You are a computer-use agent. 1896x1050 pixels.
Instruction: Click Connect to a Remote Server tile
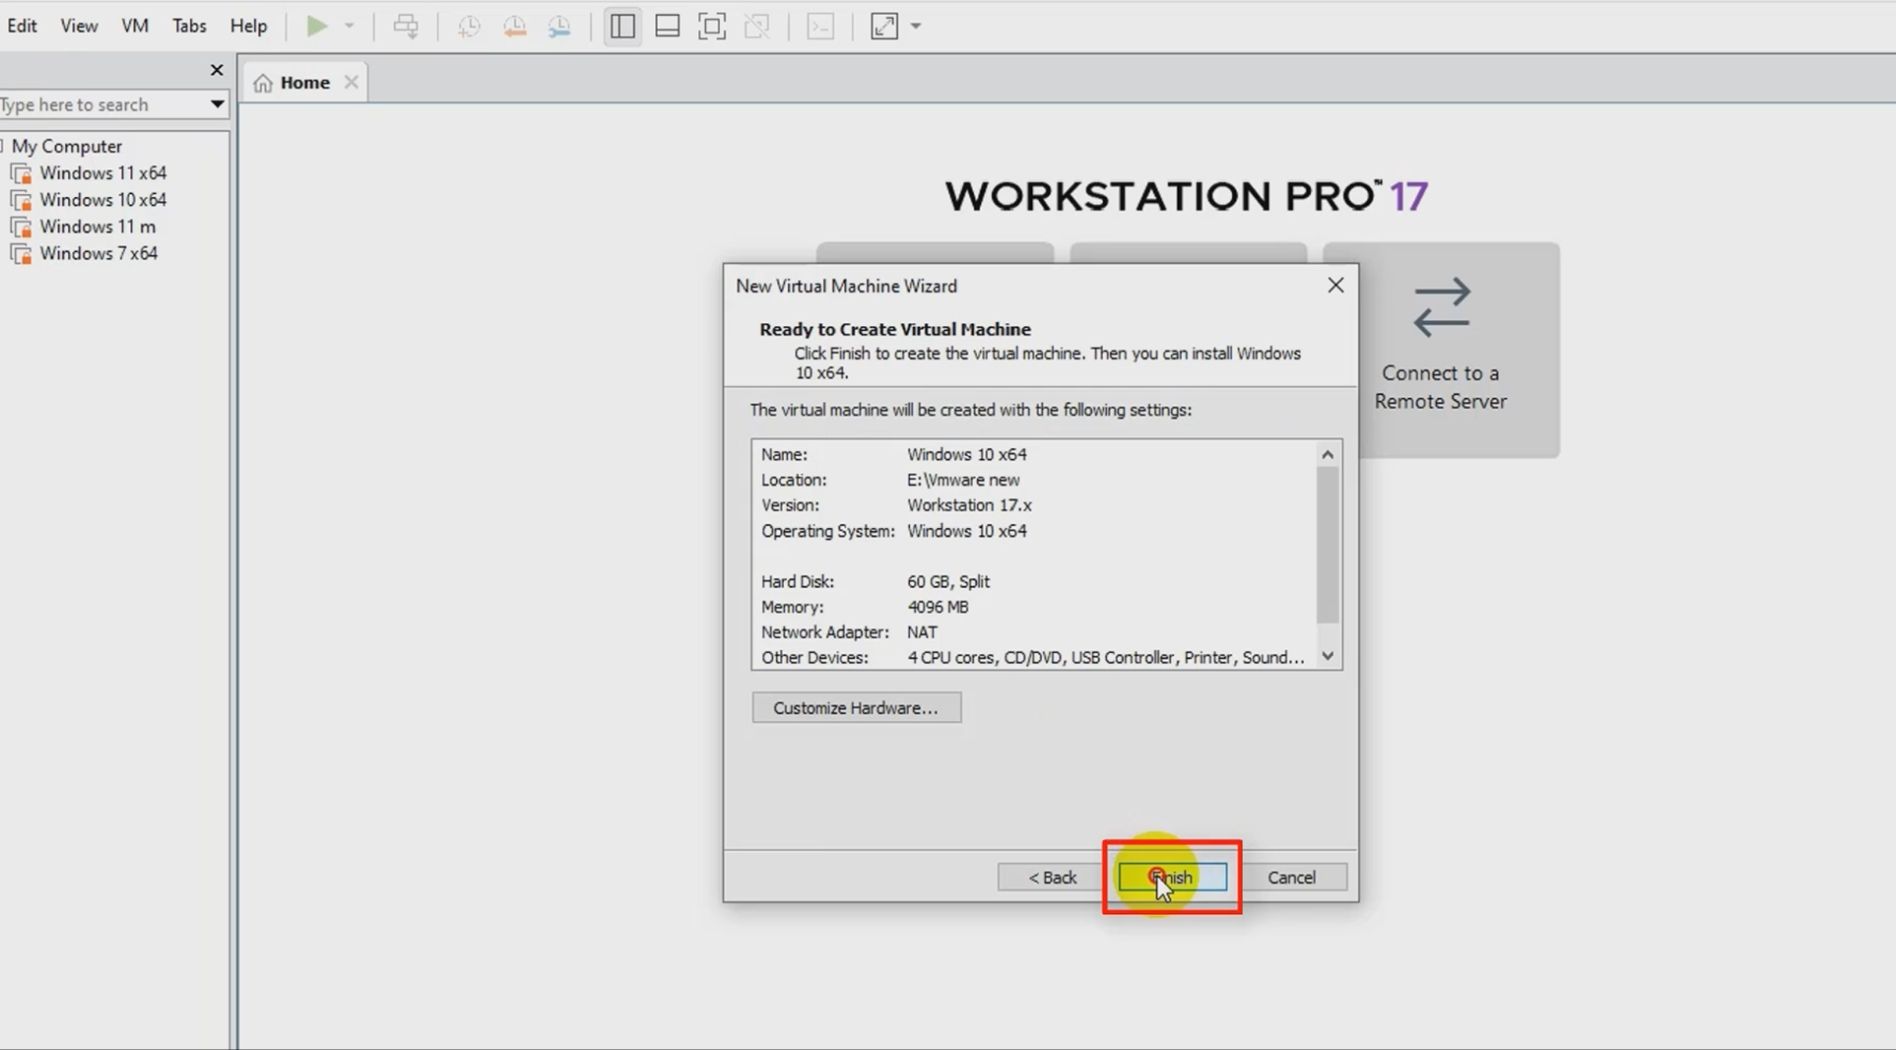point(1441,350)
